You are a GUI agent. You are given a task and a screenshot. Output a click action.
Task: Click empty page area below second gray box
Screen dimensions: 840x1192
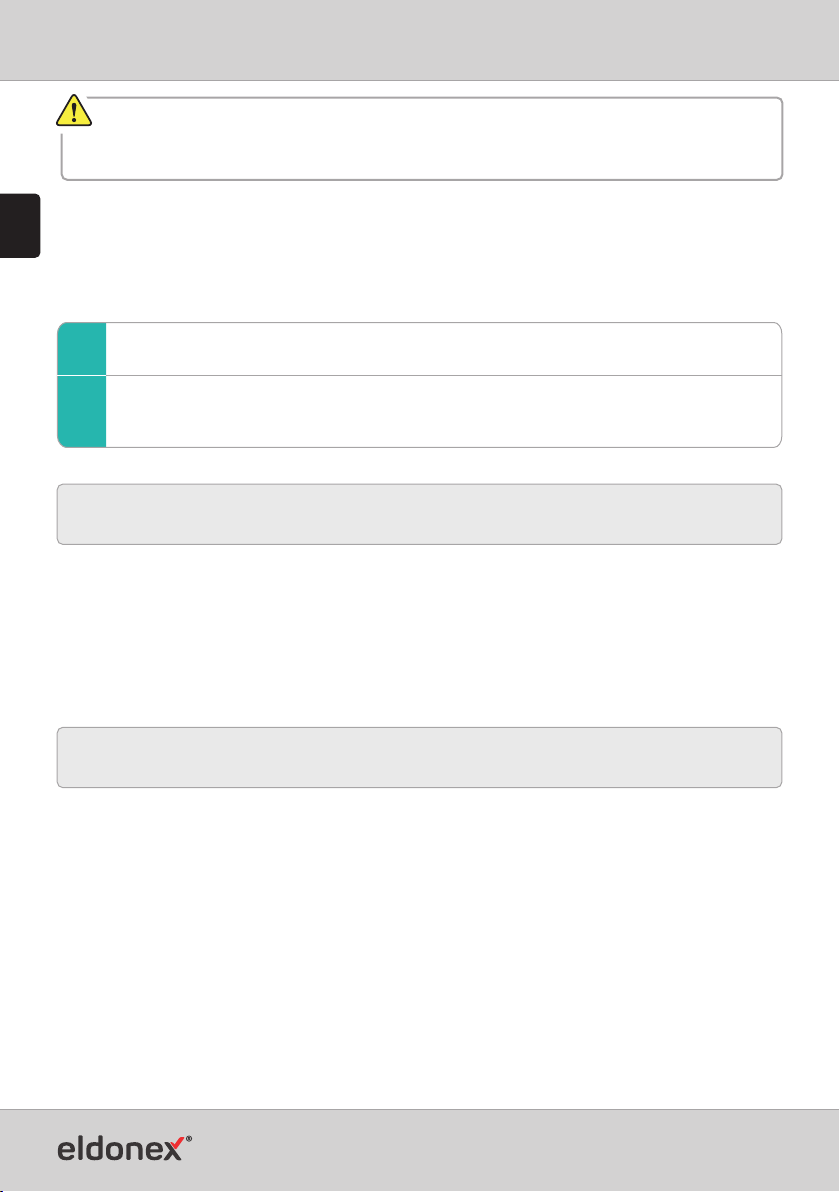click(x=420, y=946)
